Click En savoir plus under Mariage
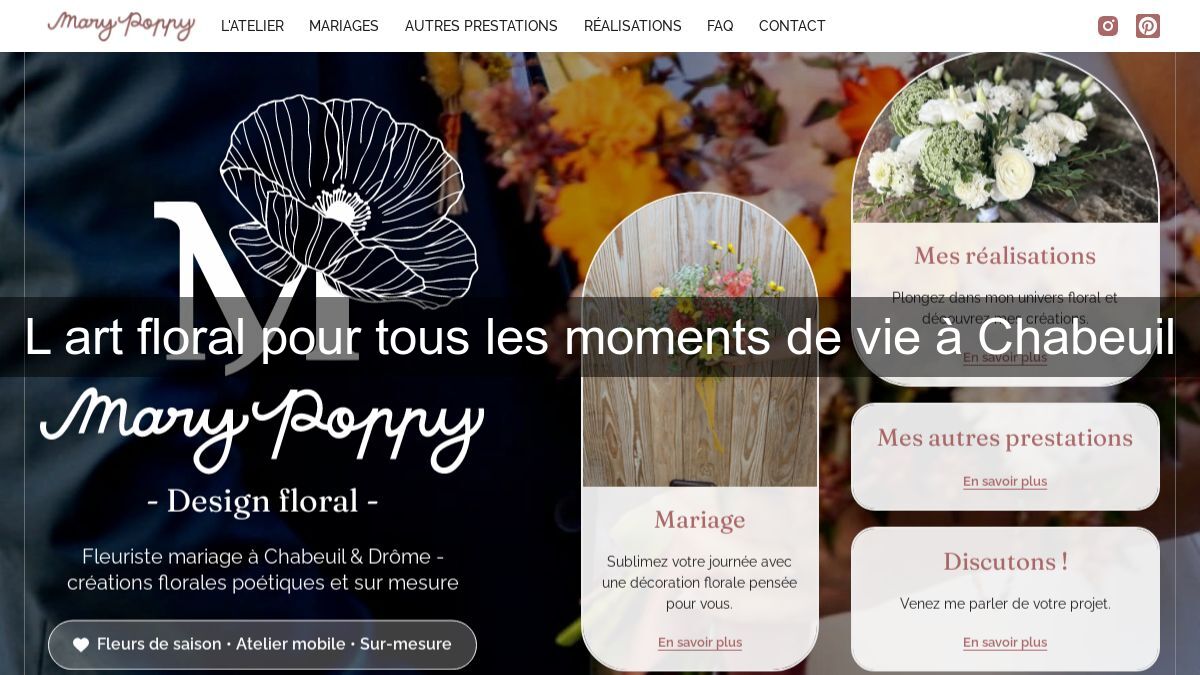Image resolution: width=1200 pixels, height=675 pixels. pos(700,642)
